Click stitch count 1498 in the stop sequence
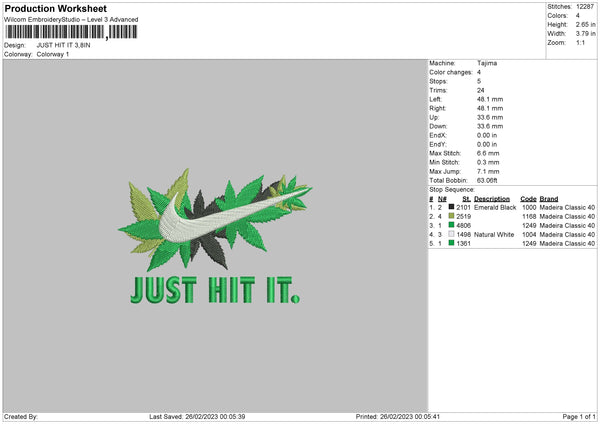This screenshot has height=424, width=600. 463,235
